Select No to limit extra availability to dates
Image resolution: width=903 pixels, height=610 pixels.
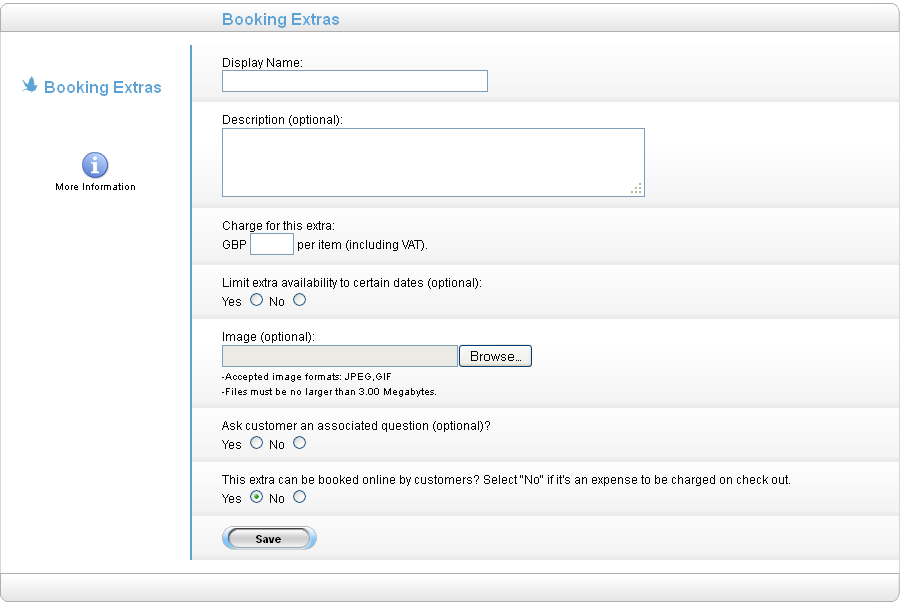tap(299, 299)
